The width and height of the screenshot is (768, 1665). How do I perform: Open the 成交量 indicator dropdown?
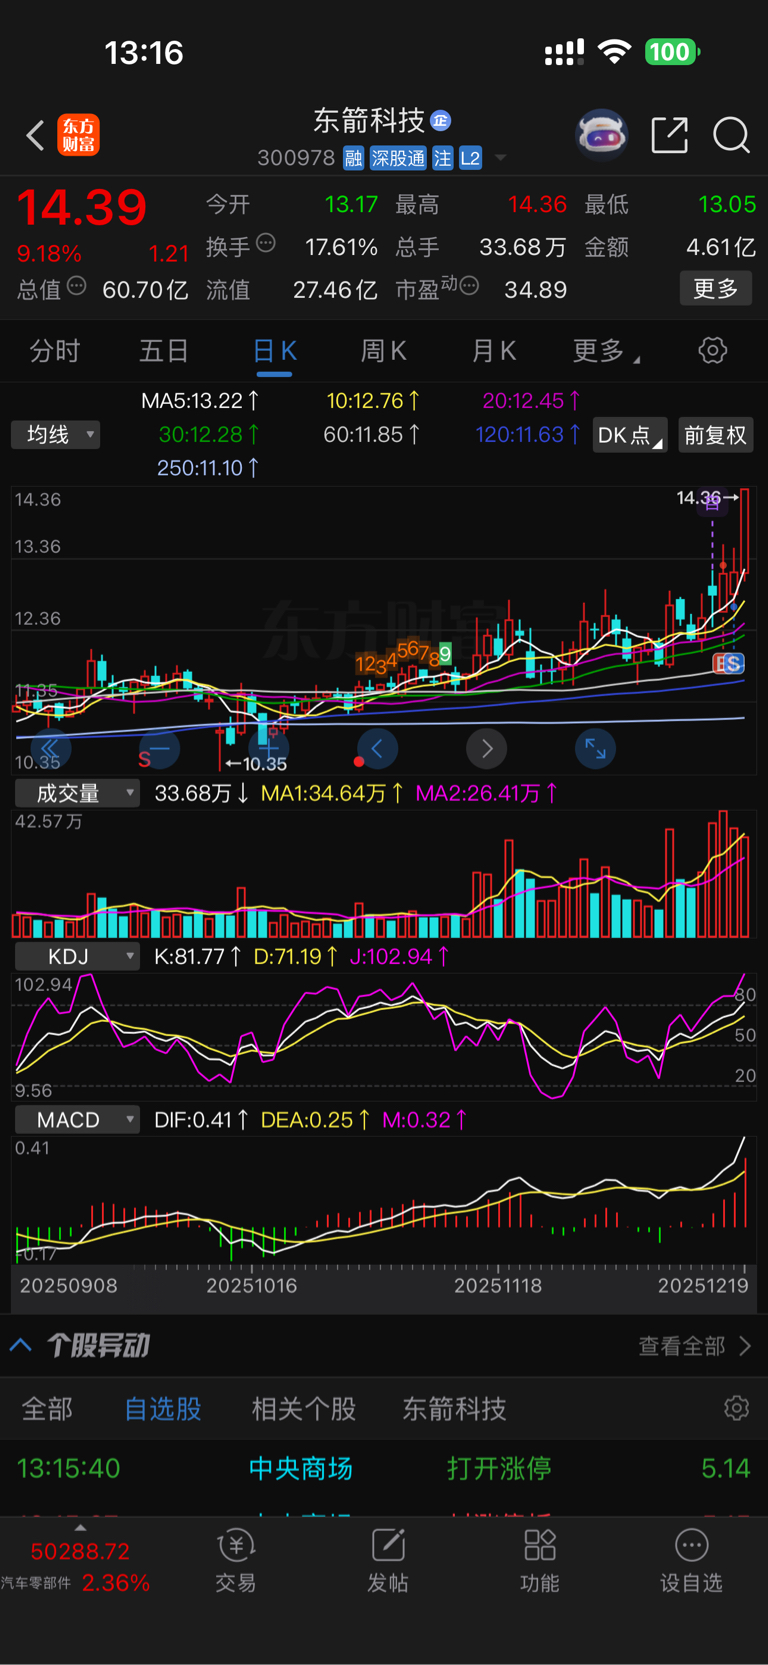click(77, 793)
